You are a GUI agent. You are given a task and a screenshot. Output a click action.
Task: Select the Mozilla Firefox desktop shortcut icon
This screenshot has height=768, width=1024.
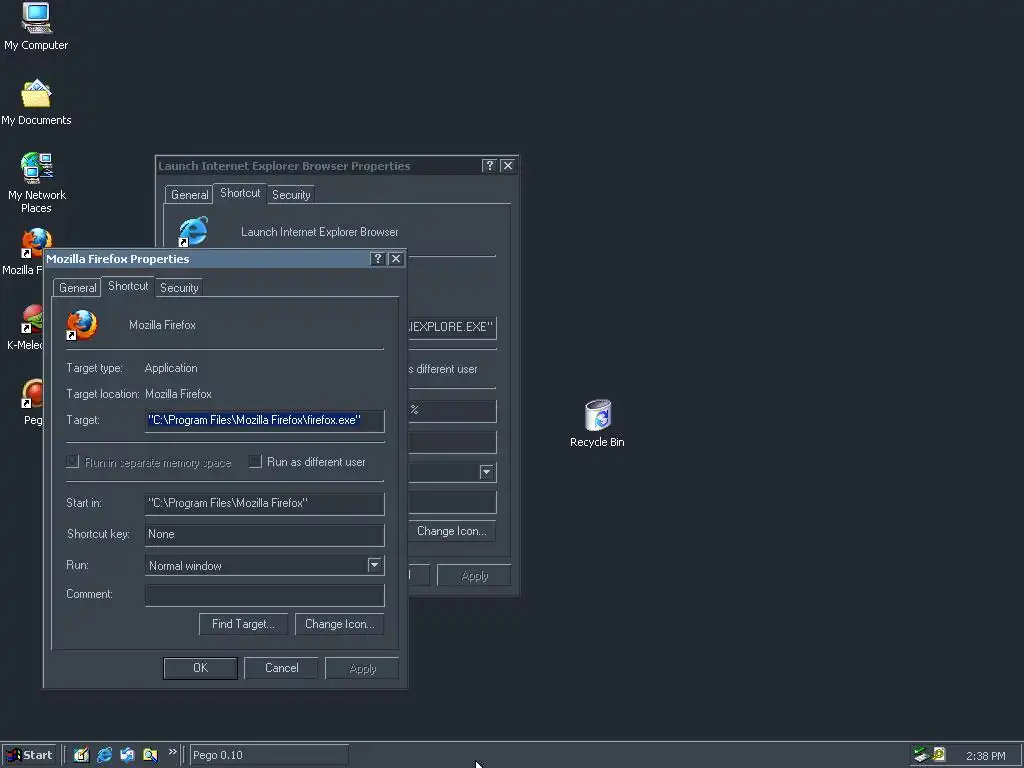click(36, 243)
